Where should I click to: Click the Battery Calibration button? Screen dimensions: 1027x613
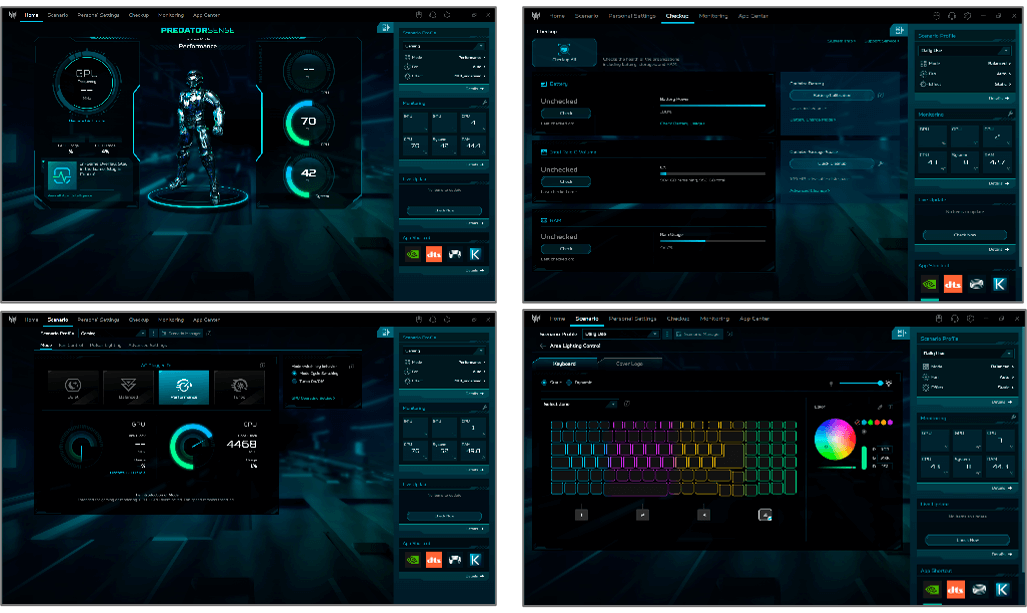pyautogui.click(x=832, y=96)
